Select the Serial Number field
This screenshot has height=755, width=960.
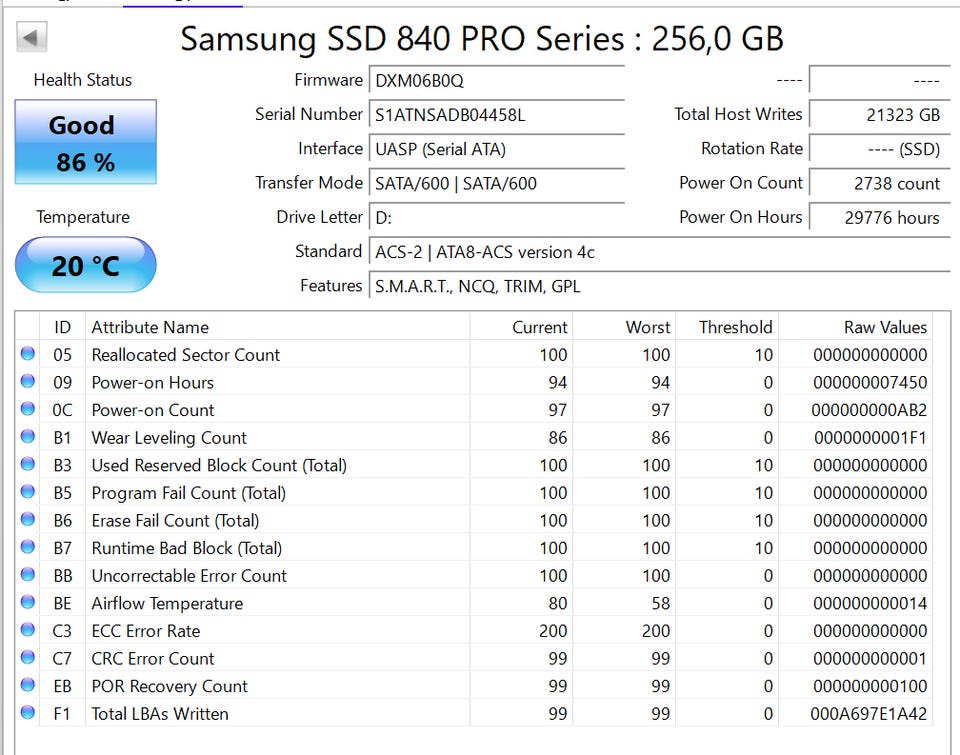497,115
